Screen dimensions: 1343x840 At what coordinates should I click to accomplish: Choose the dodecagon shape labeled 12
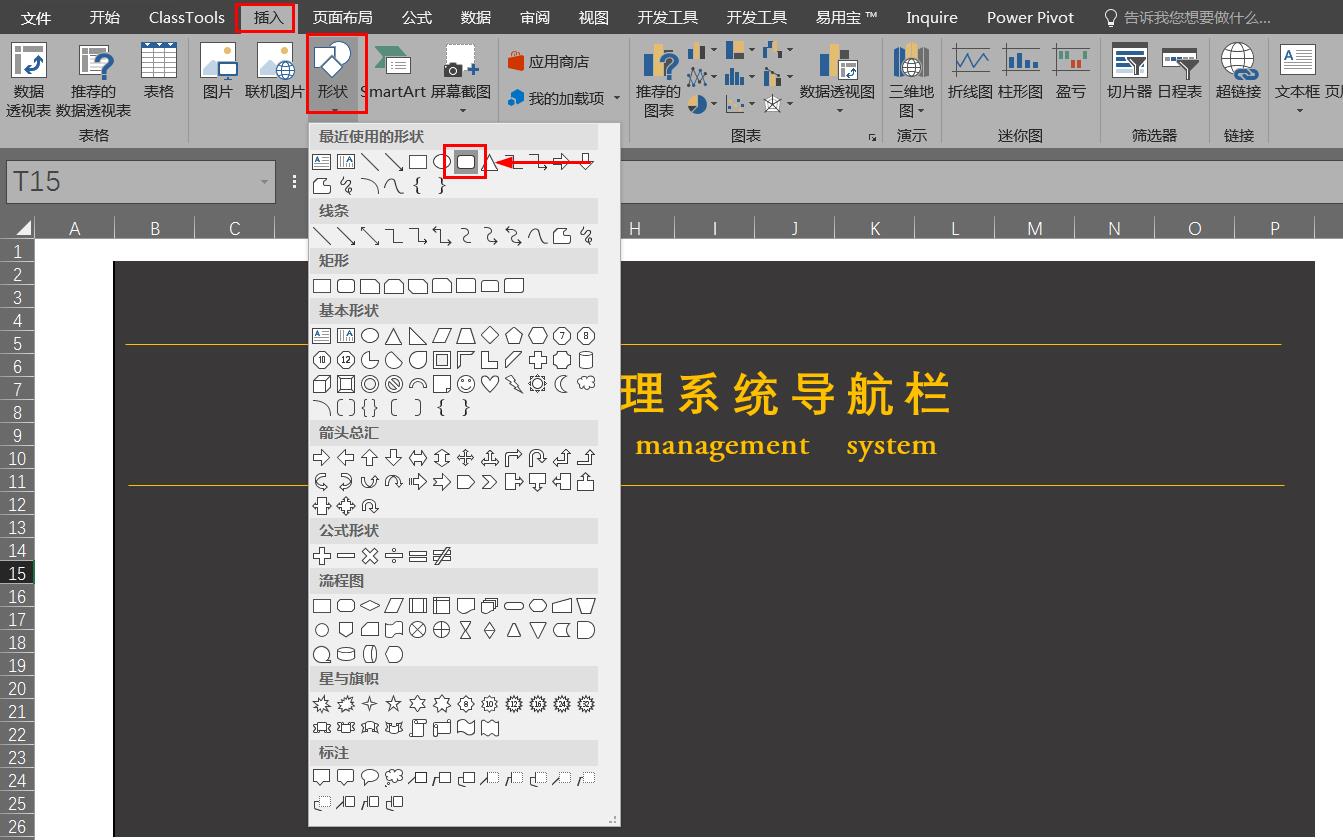click(346, 360)
